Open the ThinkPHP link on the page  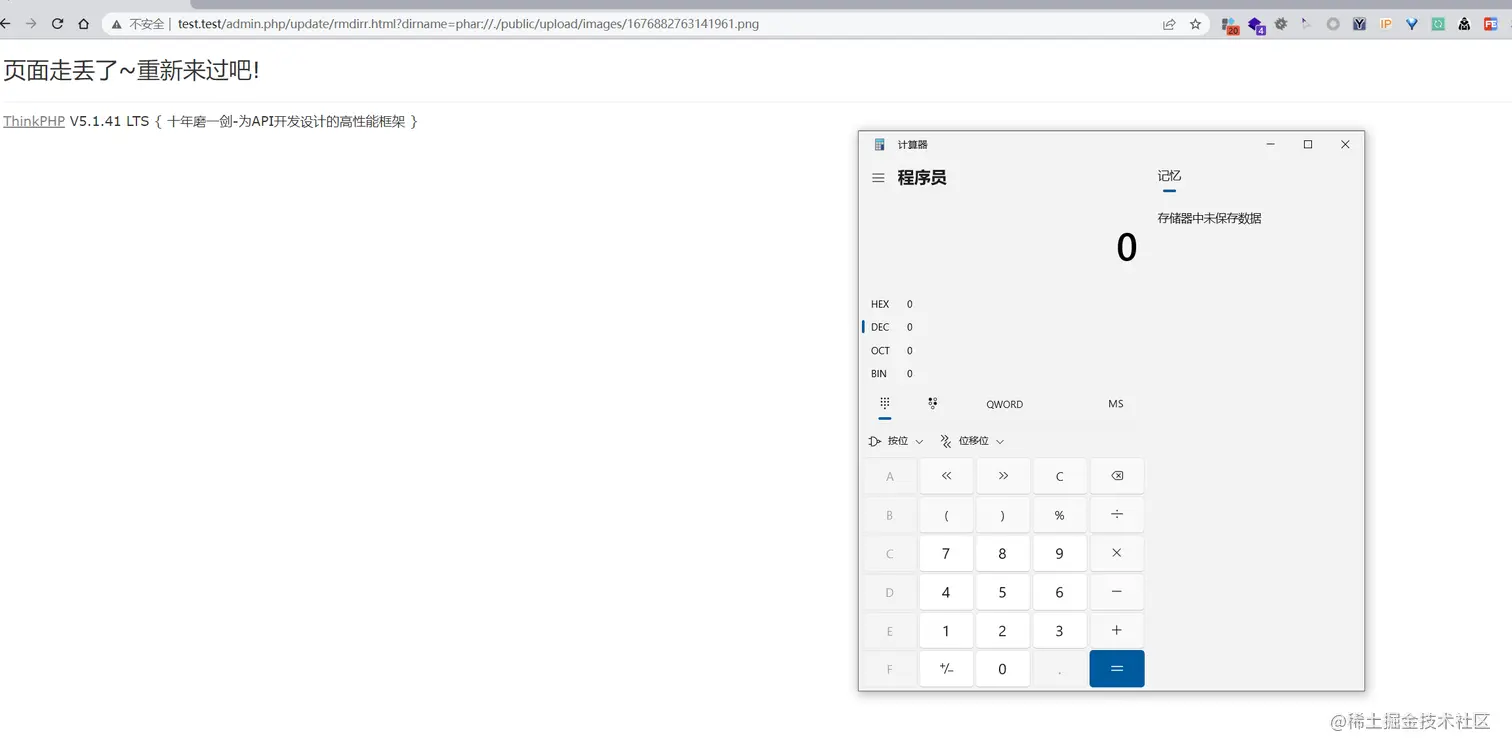[x=34, y=121]
